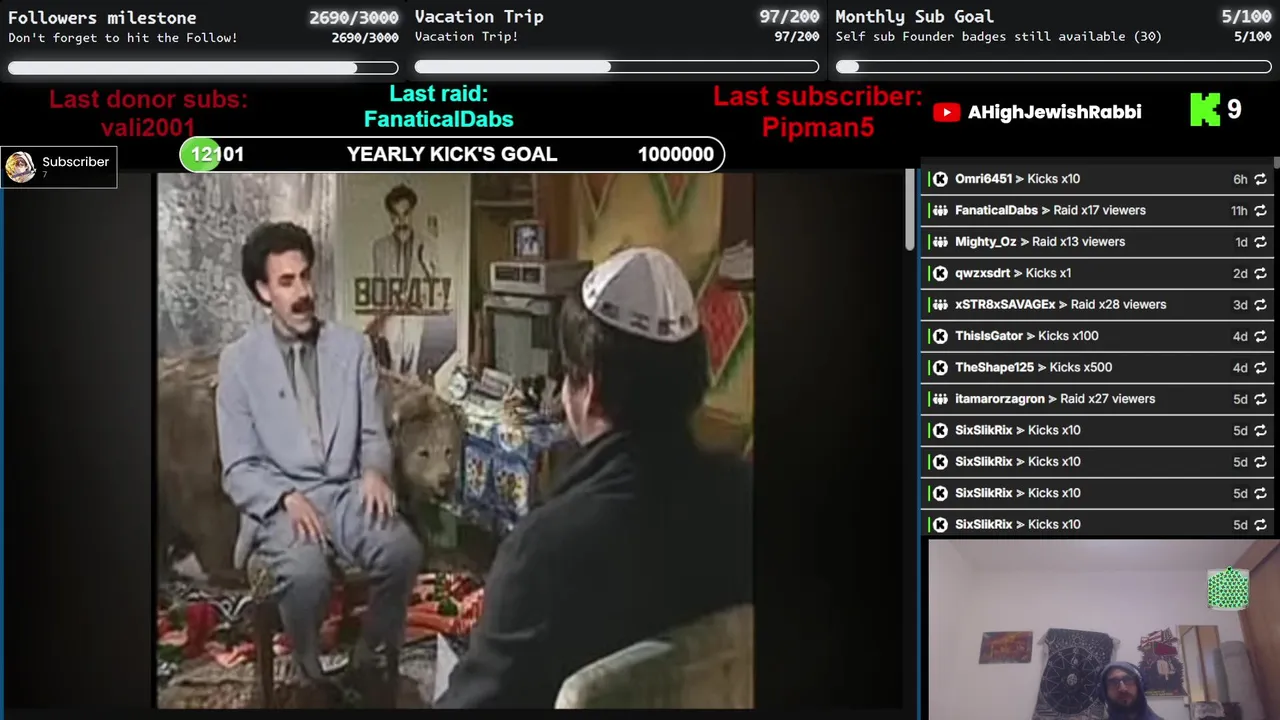The image size is (1280, 720).
Task: Click the Kick viewer count 9
Action: coord(1234,109)
